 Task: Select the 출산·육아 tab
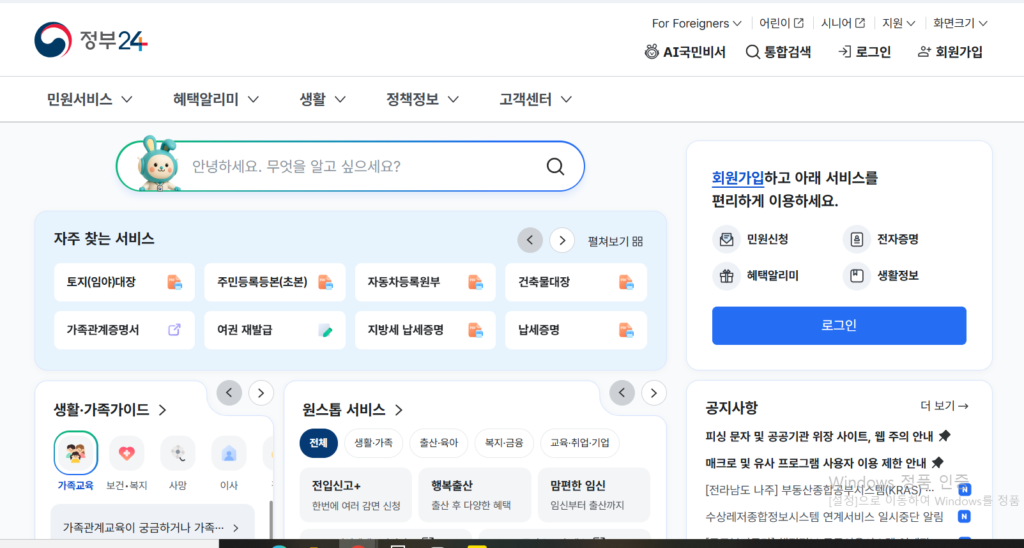439,443
